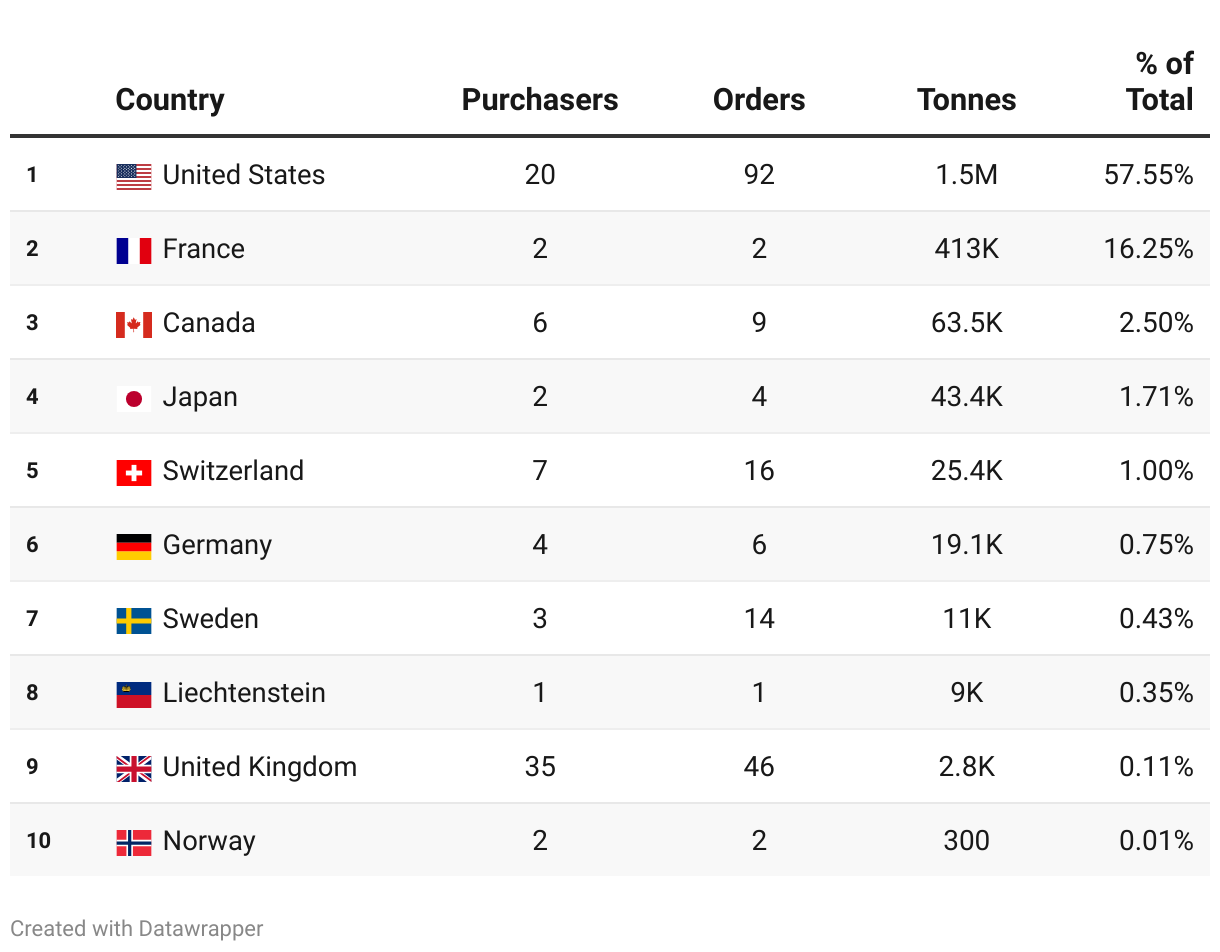The image size is (1220, 952).
Task: Select the United Kingdom country name
Action: (260, 767)
